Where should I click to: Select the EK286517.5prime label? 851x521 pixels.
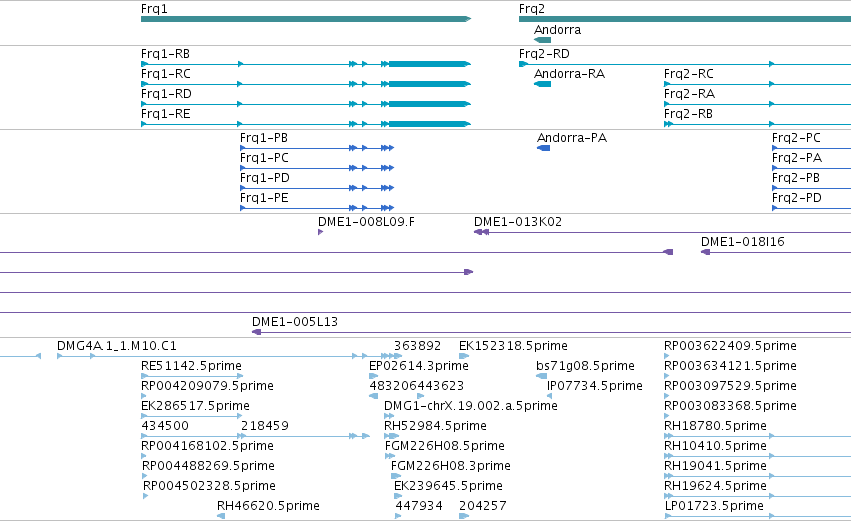(195, 406)
